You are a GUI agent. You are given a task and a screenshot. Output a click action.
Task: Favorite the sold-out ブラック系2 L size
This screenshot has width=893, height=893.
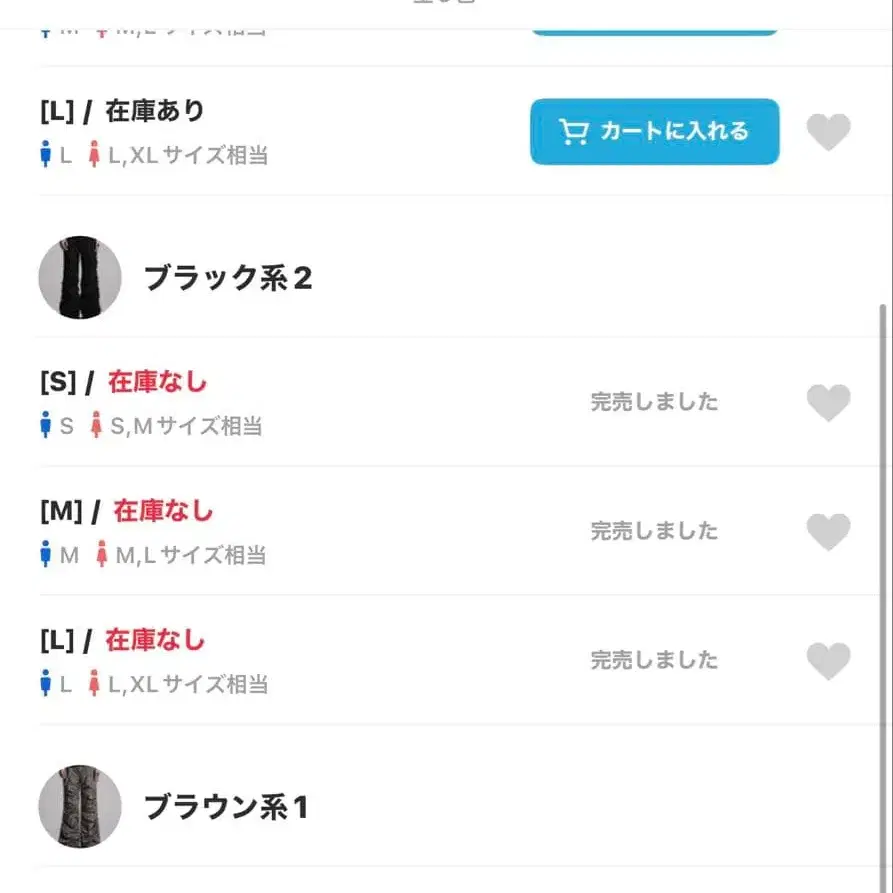pos(828,661)
